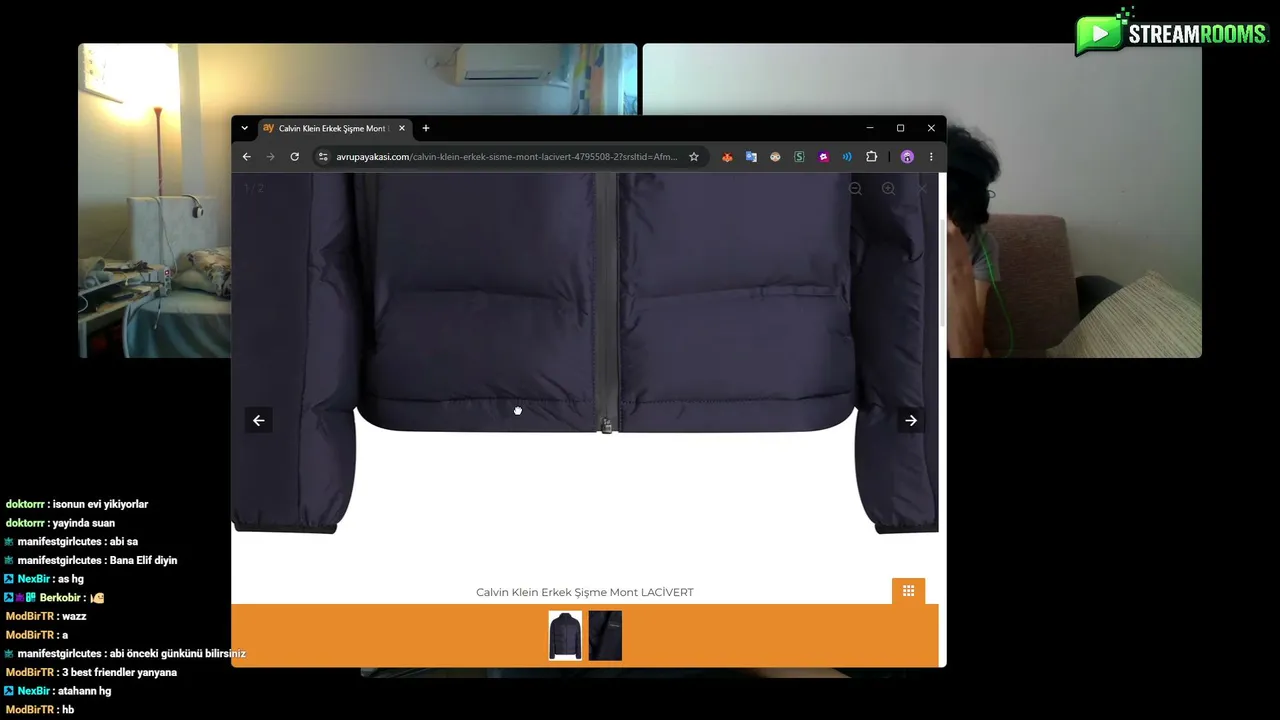Viewport: 1280px width, 720px height.
Task: Click chat message "yayinda suan"
Action: pyautogui.click(x=83, y=523)
